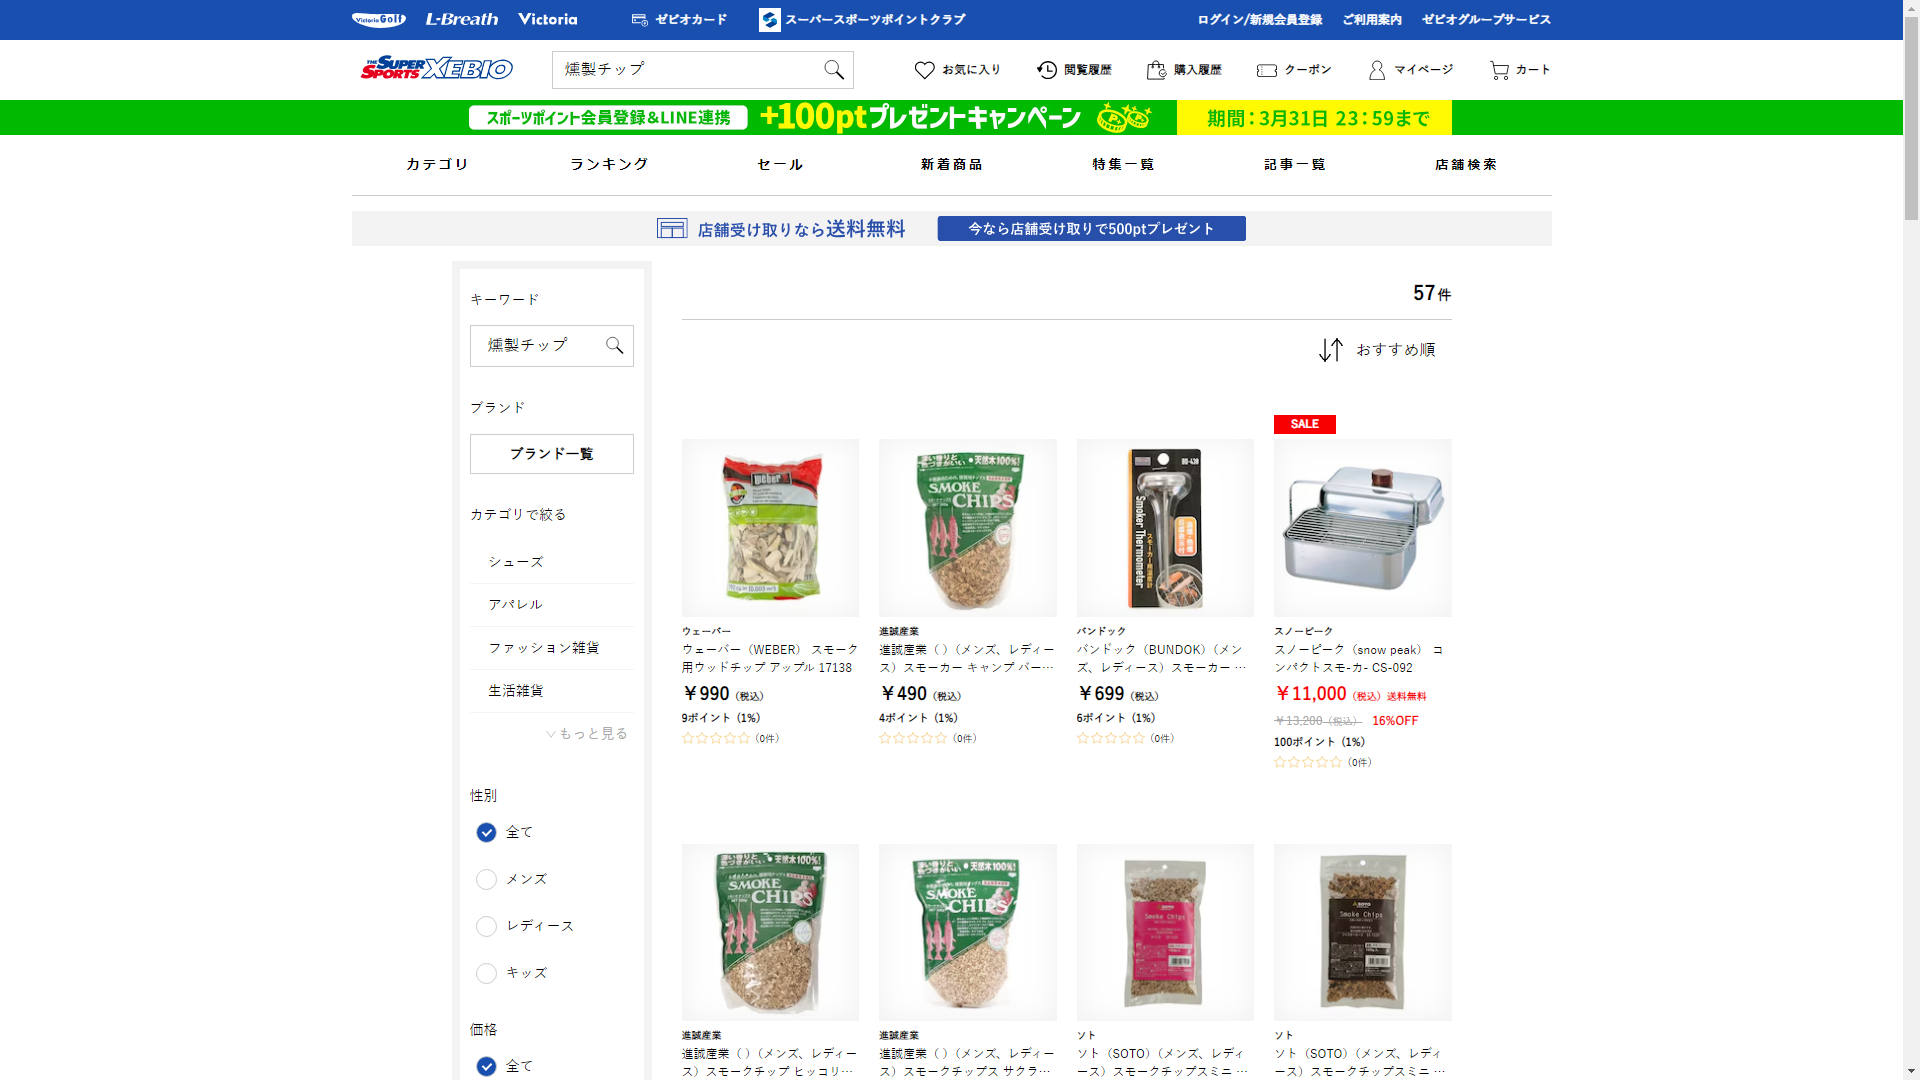Expand the シューズ category filter
The image size is (1920, 1080).
pyautogui.click(x=516, y=562)
